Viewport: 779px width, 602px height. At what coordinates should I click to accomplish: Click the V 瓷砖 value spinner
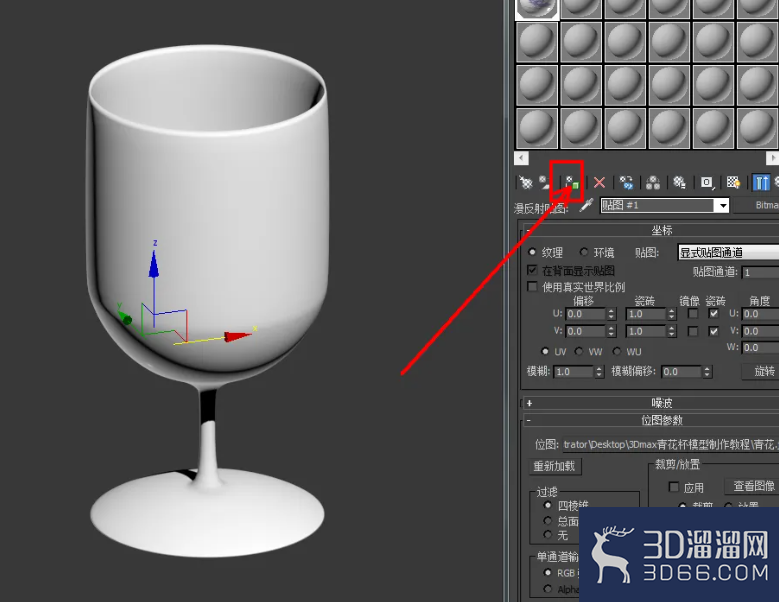coord(672,331)
